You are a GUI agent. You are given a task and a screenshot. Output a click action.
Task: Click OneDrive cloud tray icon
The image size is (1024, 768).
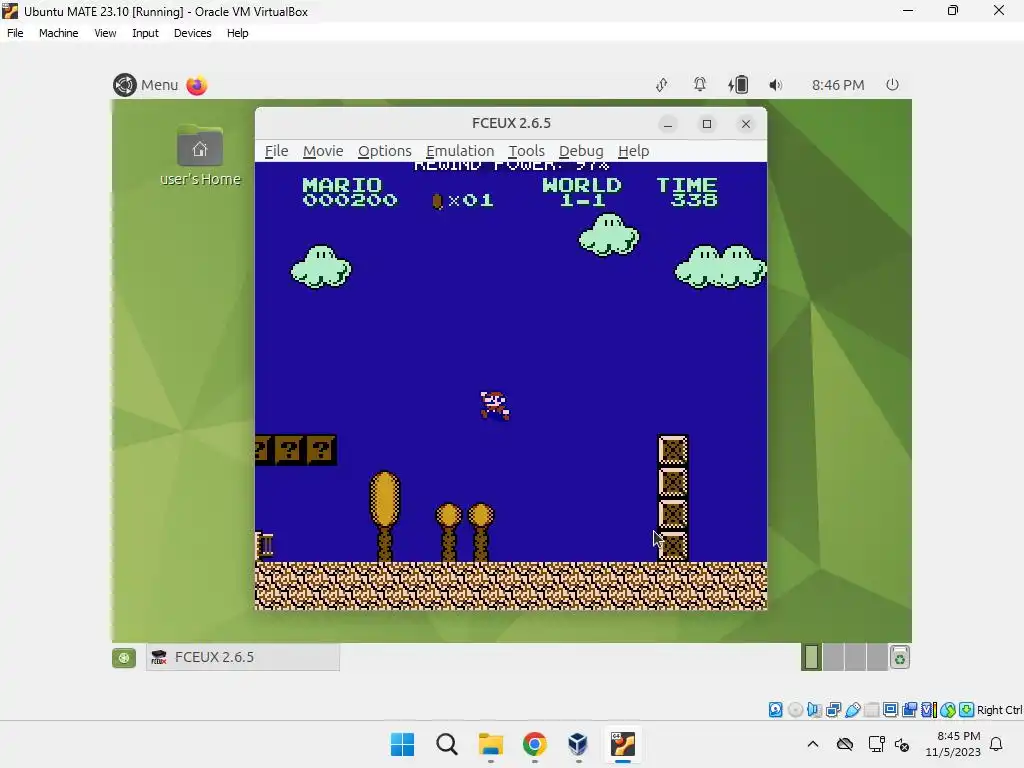[x=845, y=744]
